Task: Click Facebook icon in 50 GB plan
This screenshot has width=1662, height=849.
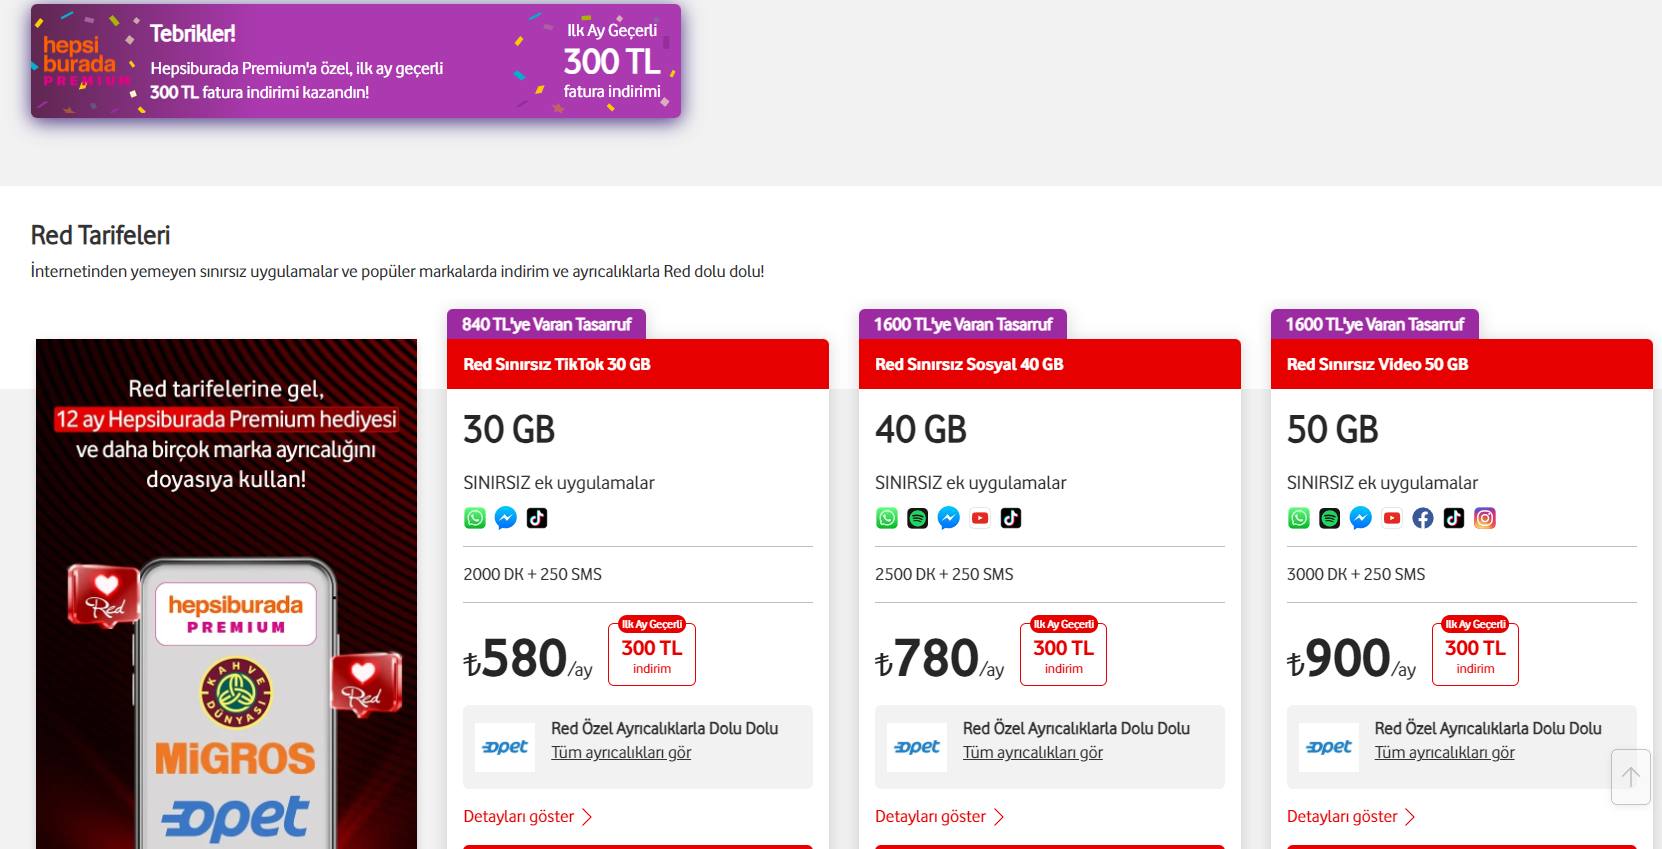Action: (1423, 518)
